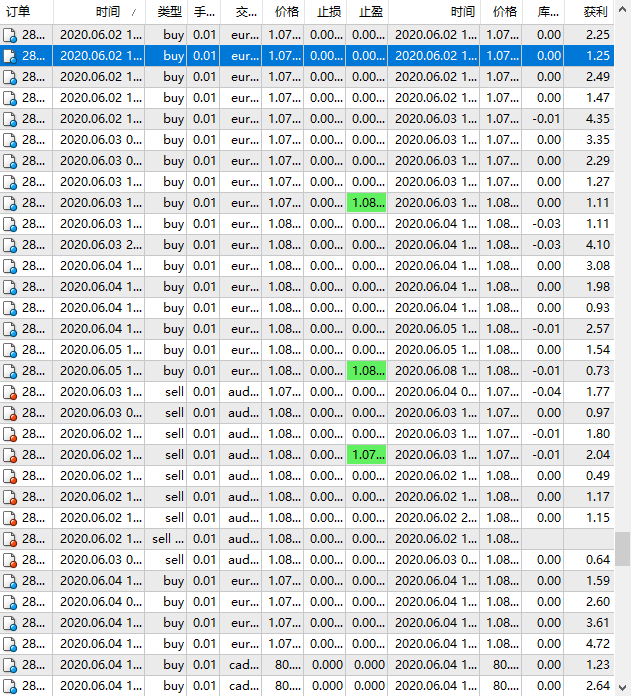Viewport: 631px width, 696px height.
Task: Click the order icon of the 'sell ...' pending row
Action: point(10,539)
